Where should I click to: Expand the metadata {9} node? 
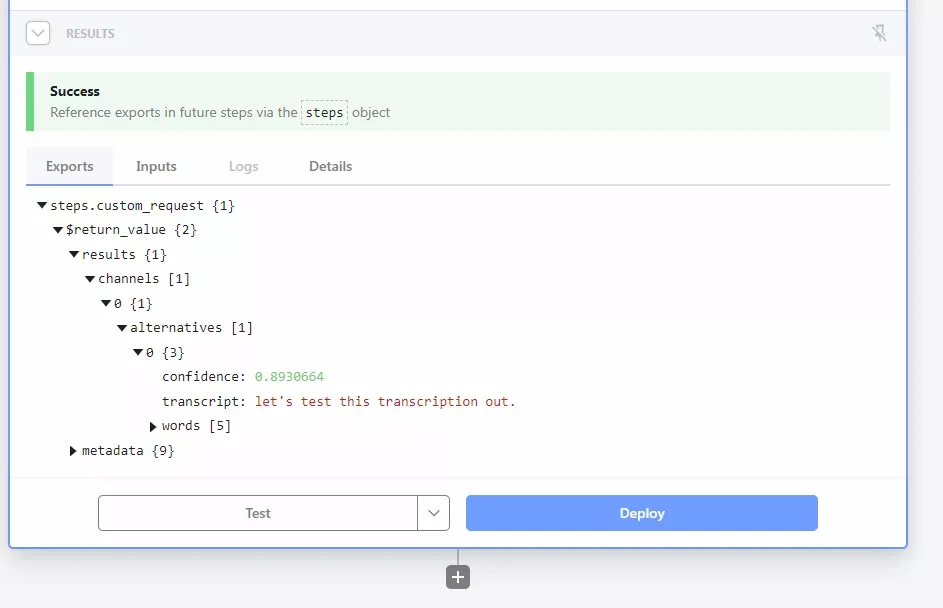[x=73, y=451]
